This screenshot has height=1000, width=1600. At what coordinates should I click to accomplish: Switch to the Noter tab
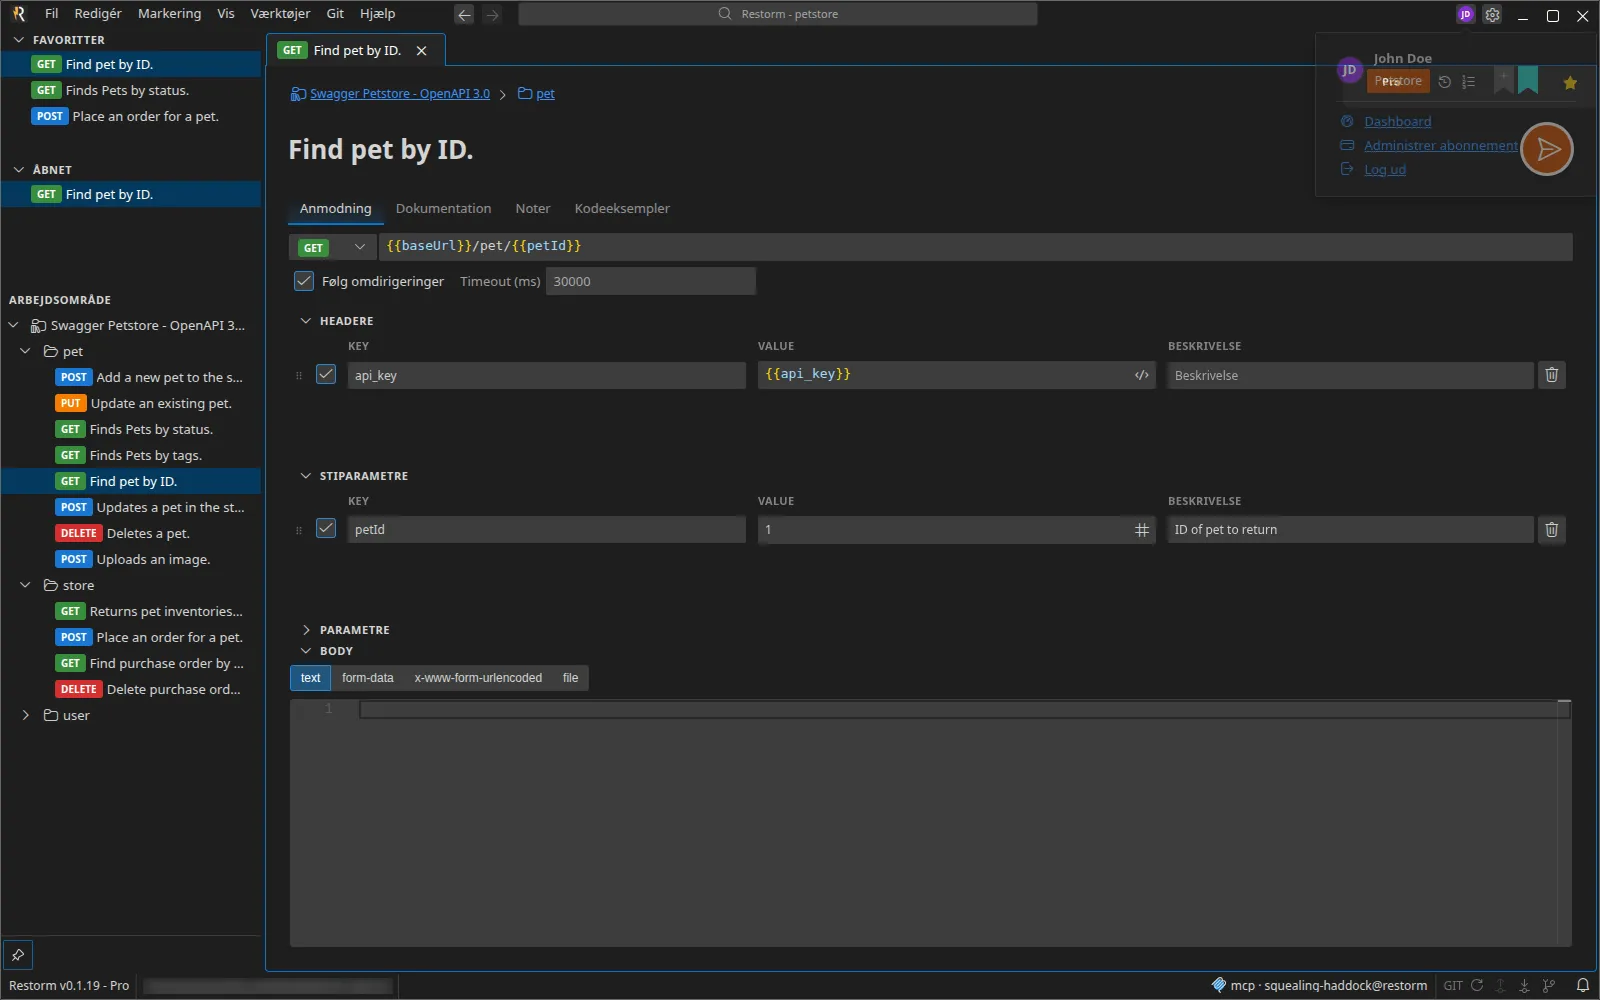(533, 209)
